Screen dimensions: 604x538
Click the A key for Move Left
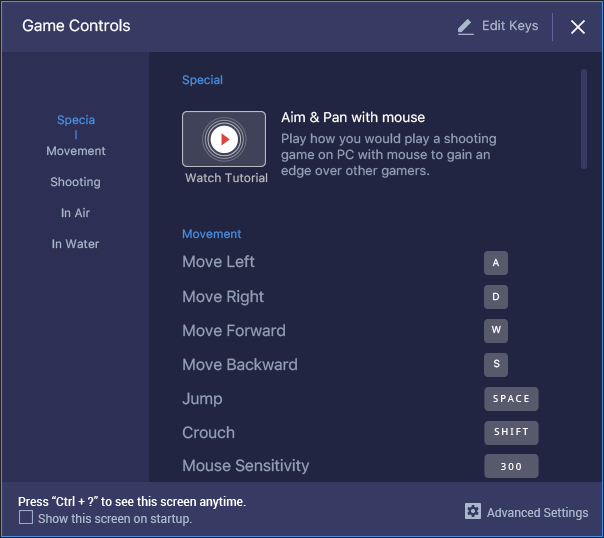pyautogui.click(x=496, y=263)
